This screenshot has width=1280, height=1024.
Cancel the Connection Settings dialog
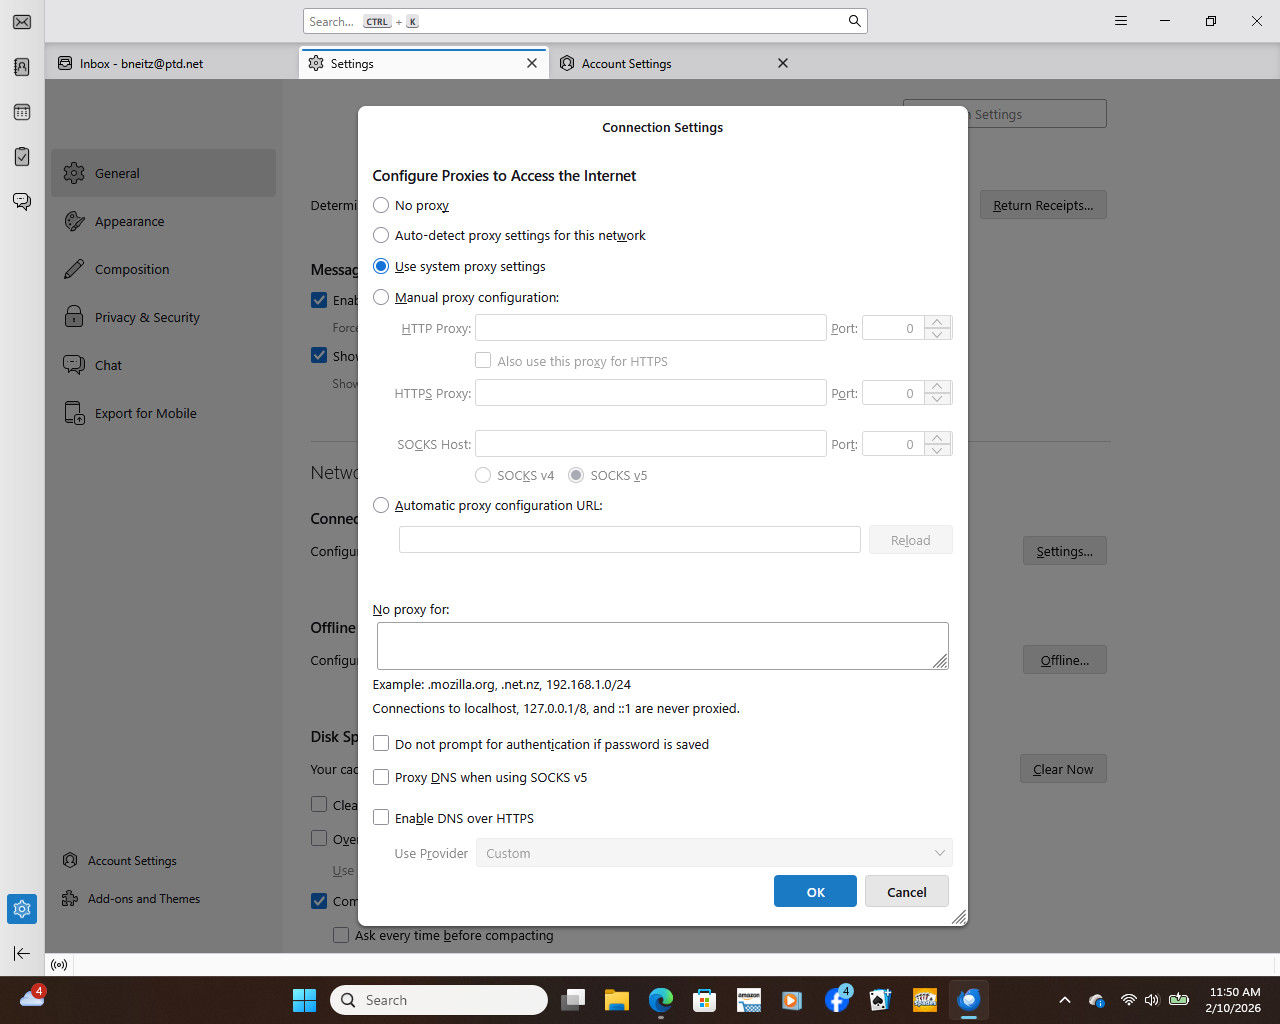tap(906, 891)
